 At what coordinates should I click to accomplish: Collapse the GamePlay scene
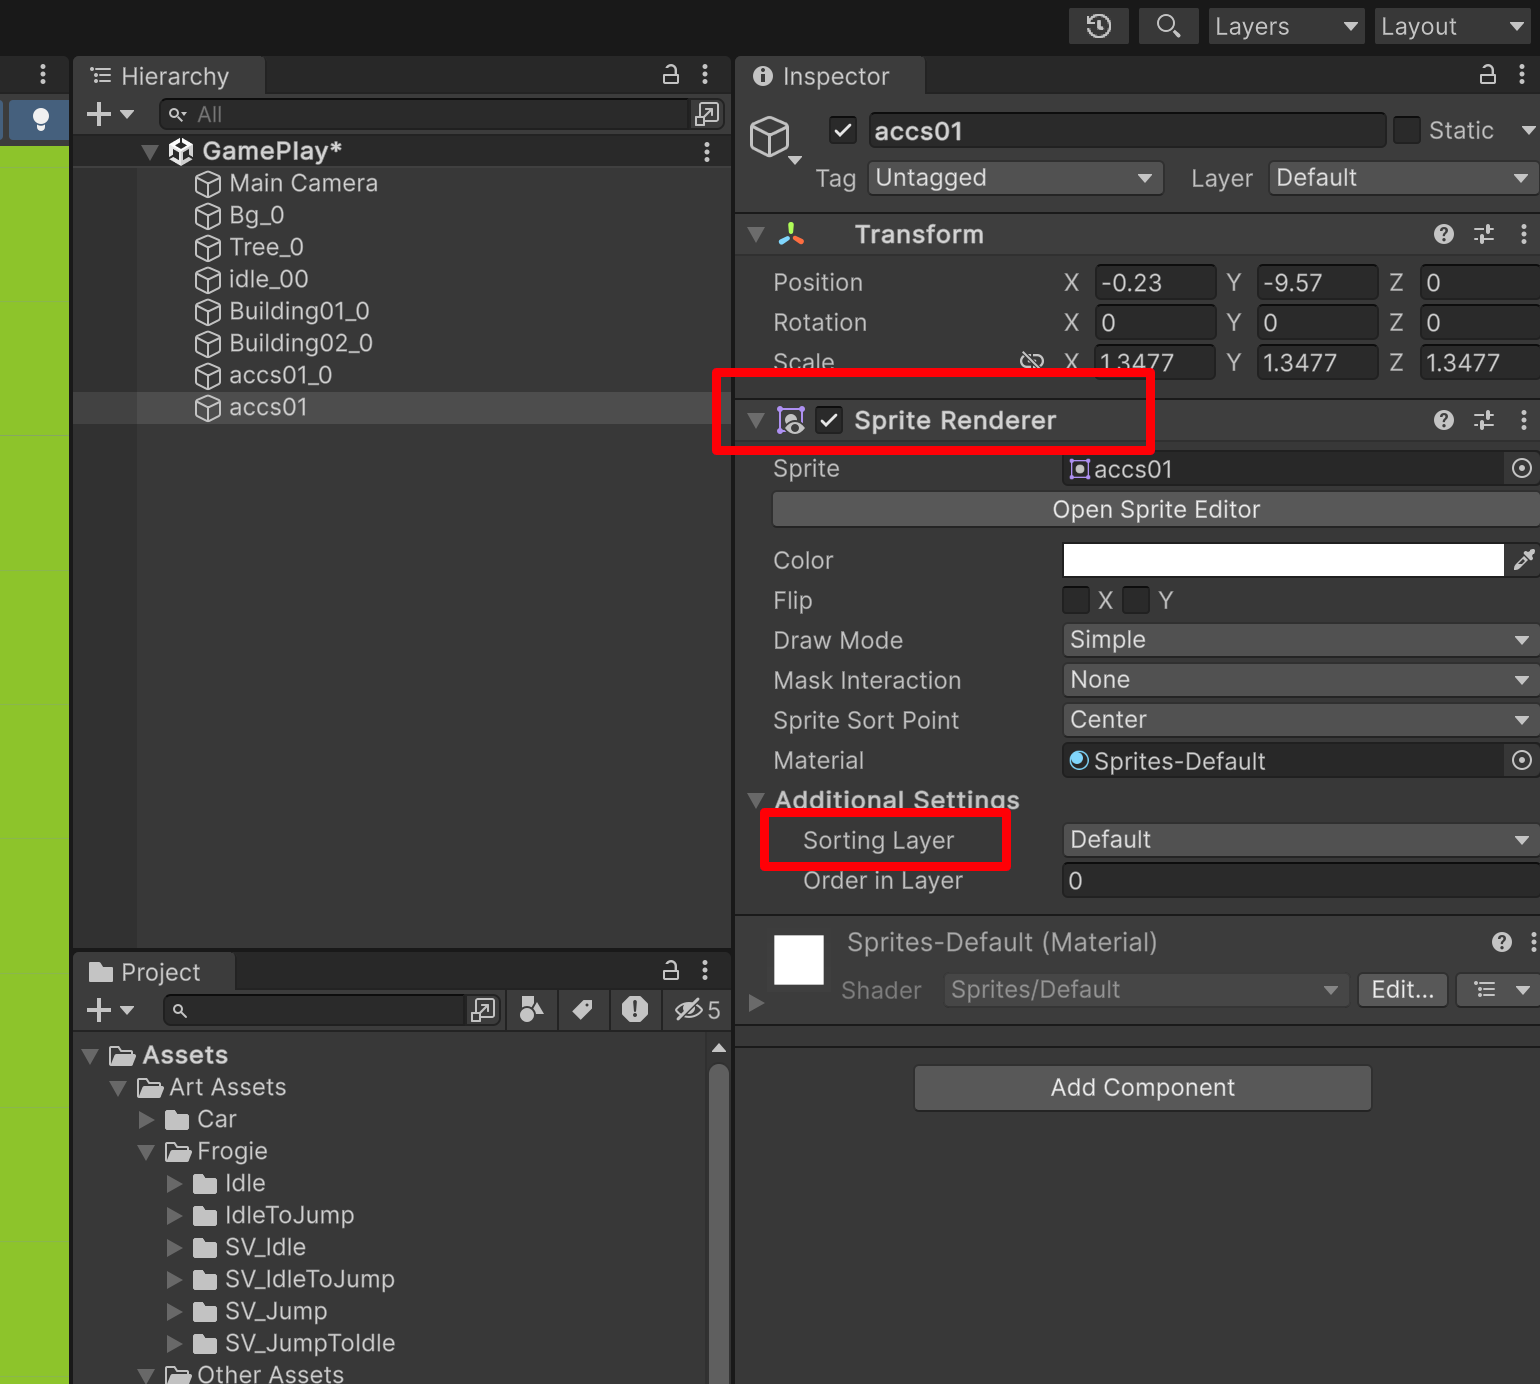tap(150, 152)
